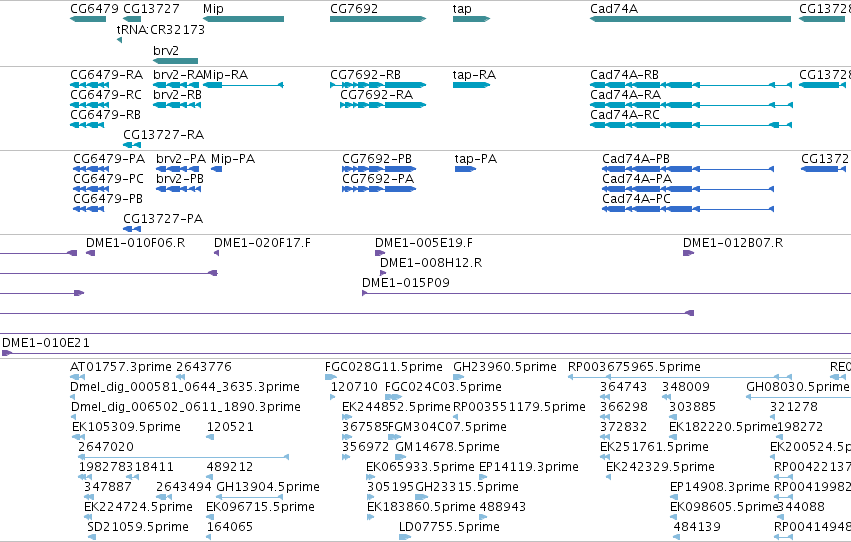
Task: Open protein CG6479-PB
Action: coord(108,199)
